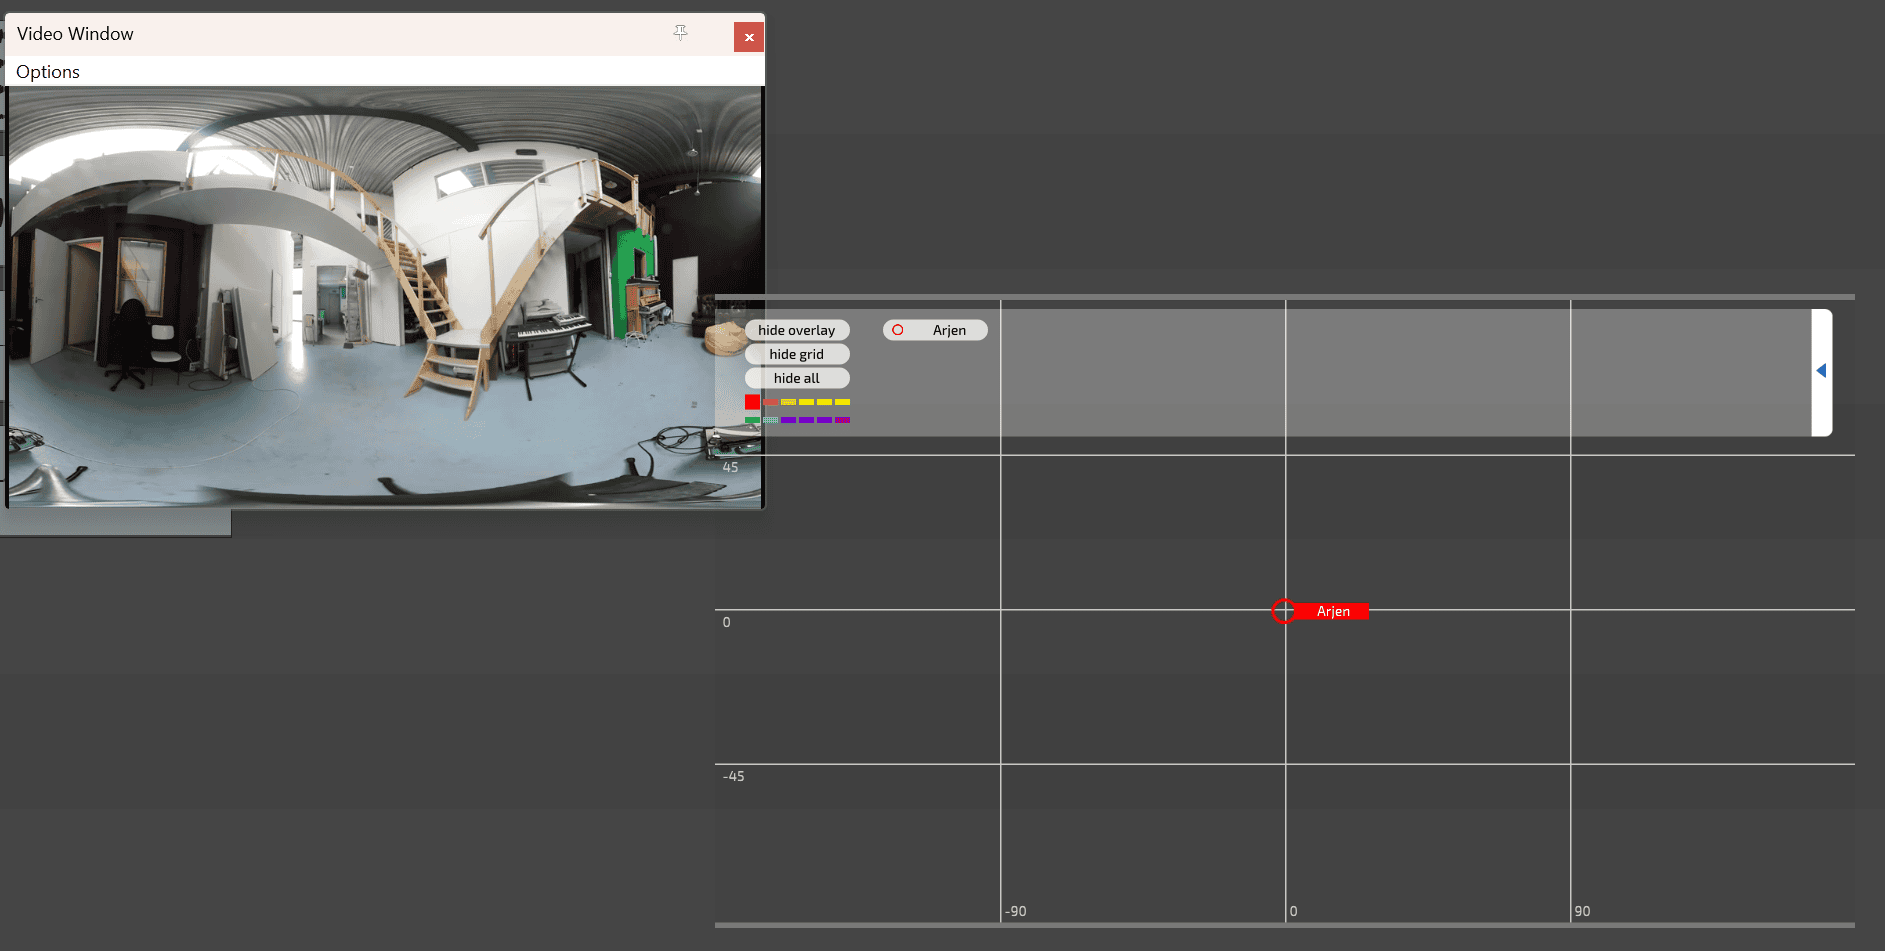The image size is (1885, 951).
Task: Select the solid green color swatch
Action: [752, 420]
